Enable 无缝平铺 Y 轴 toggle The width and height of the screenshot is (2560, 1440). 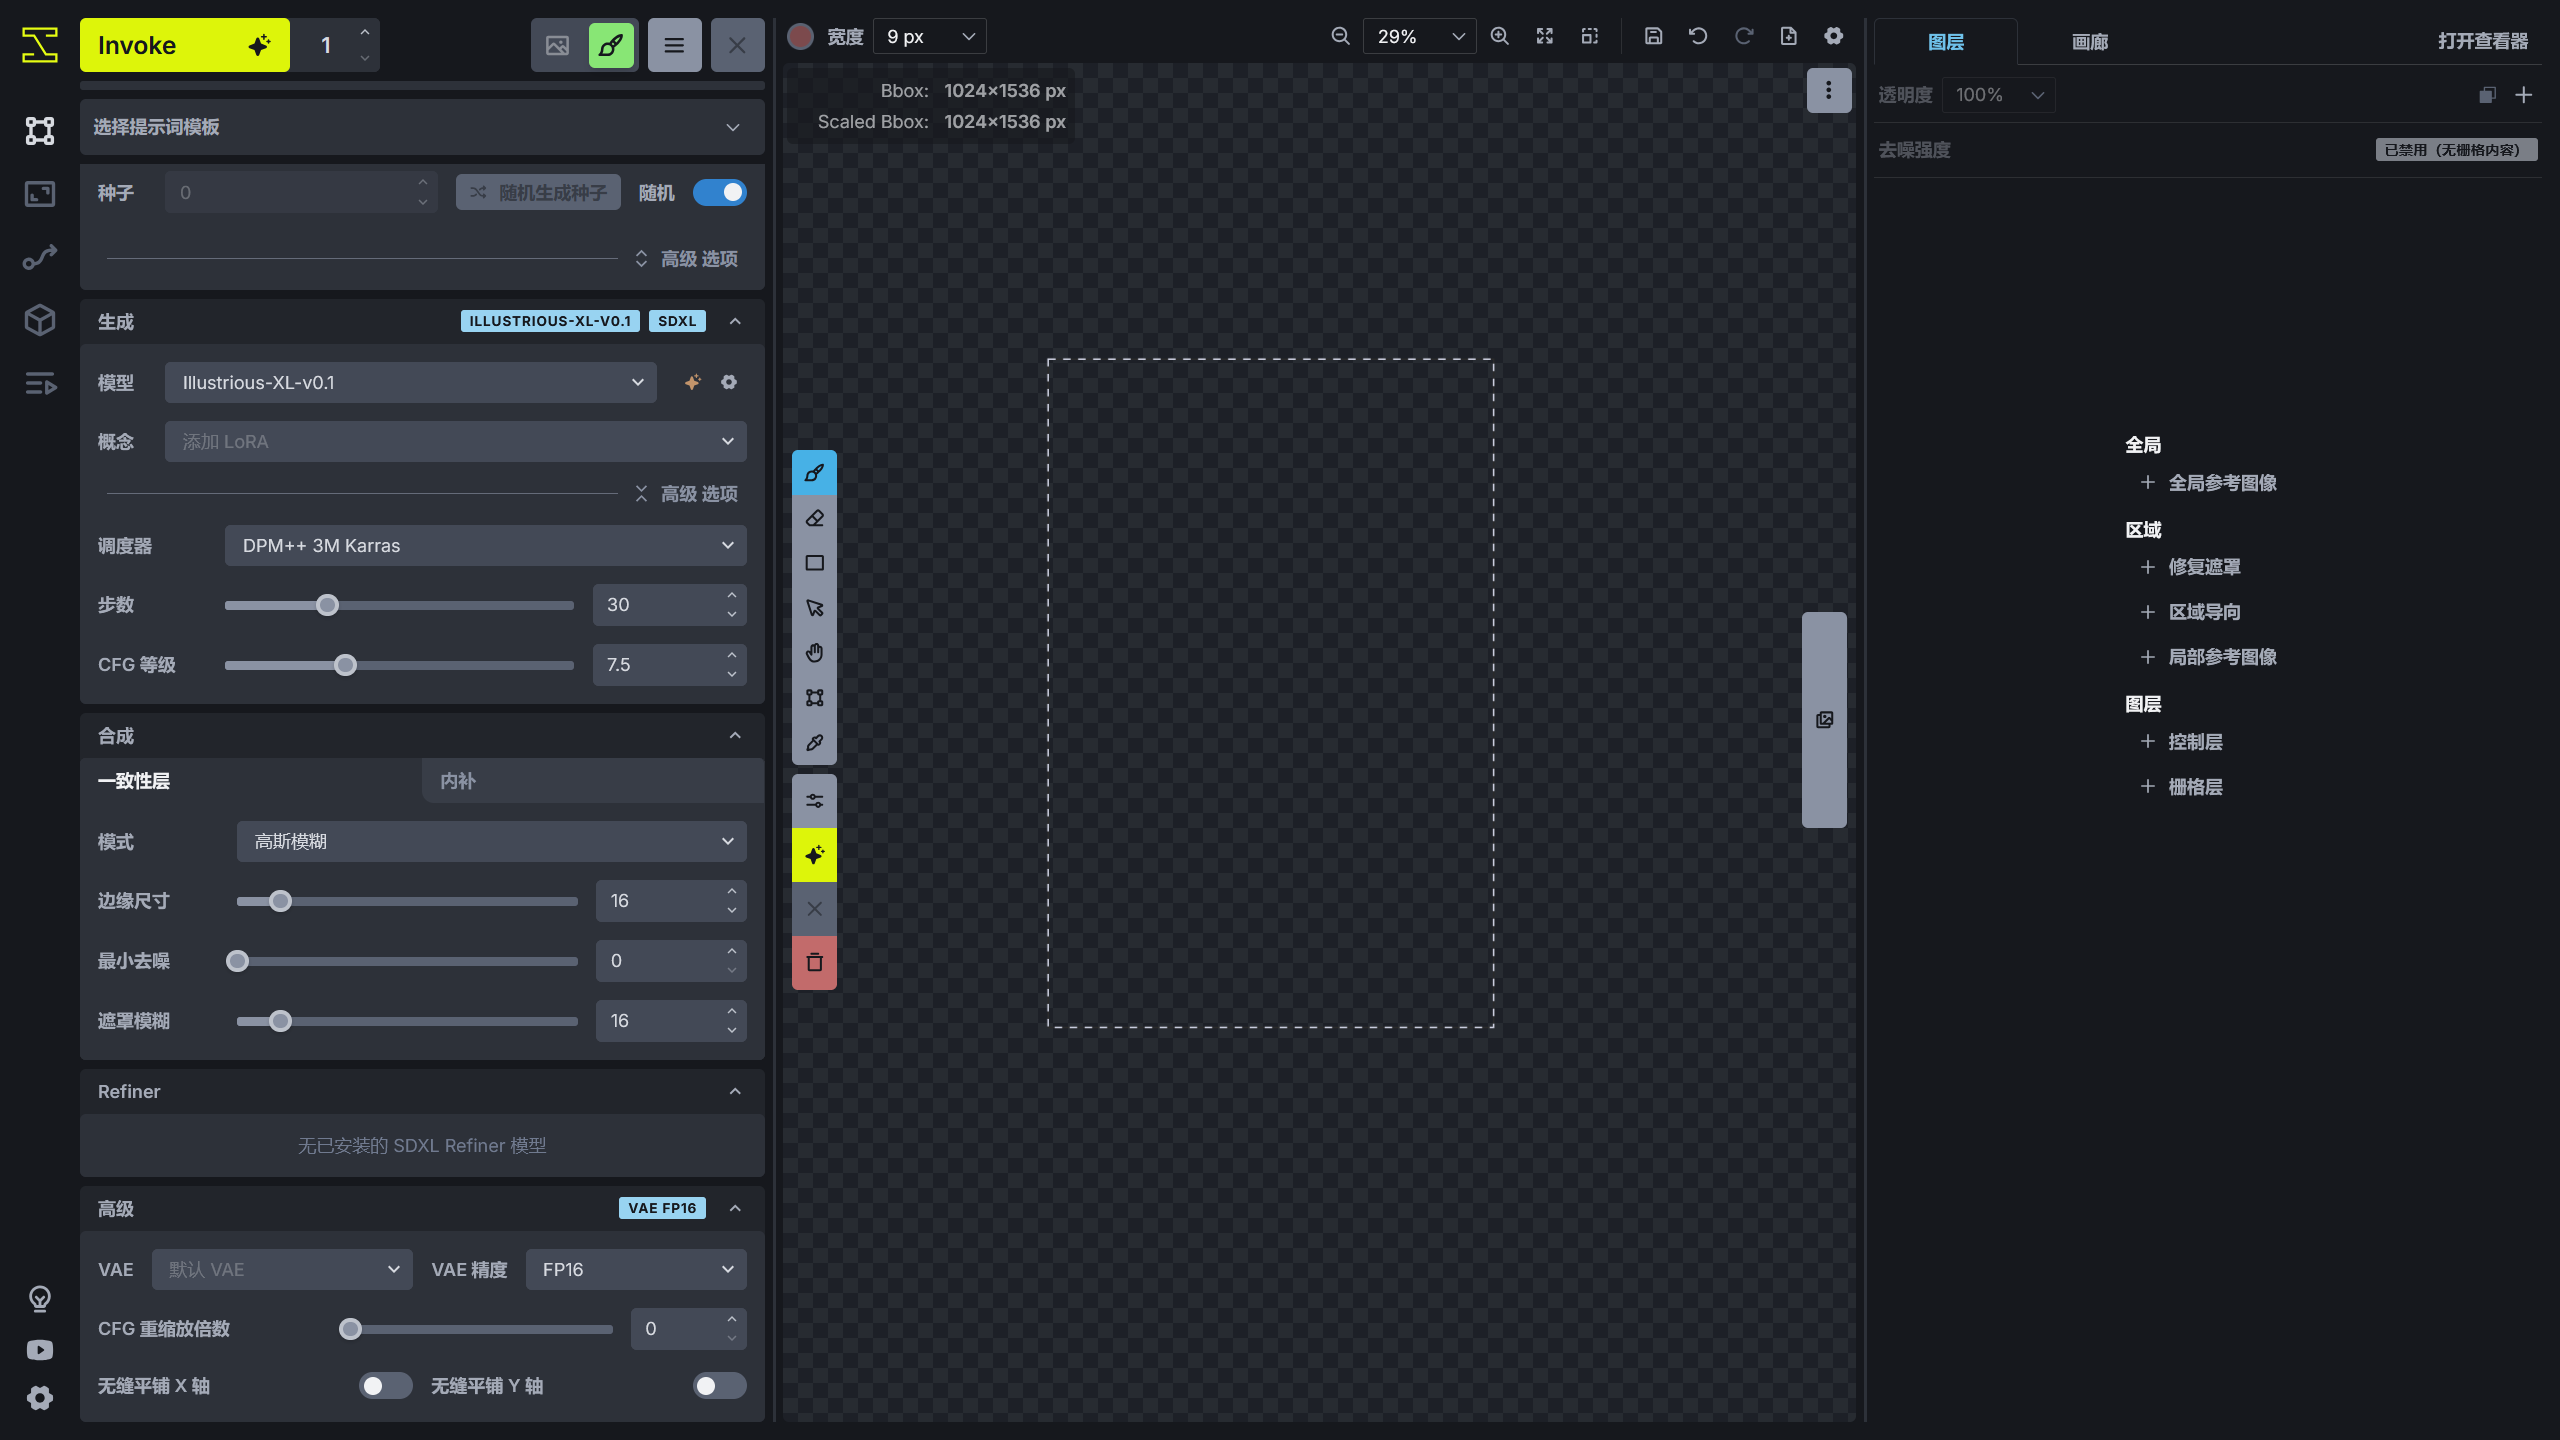pyautogui.click(x=719, y=1385)
